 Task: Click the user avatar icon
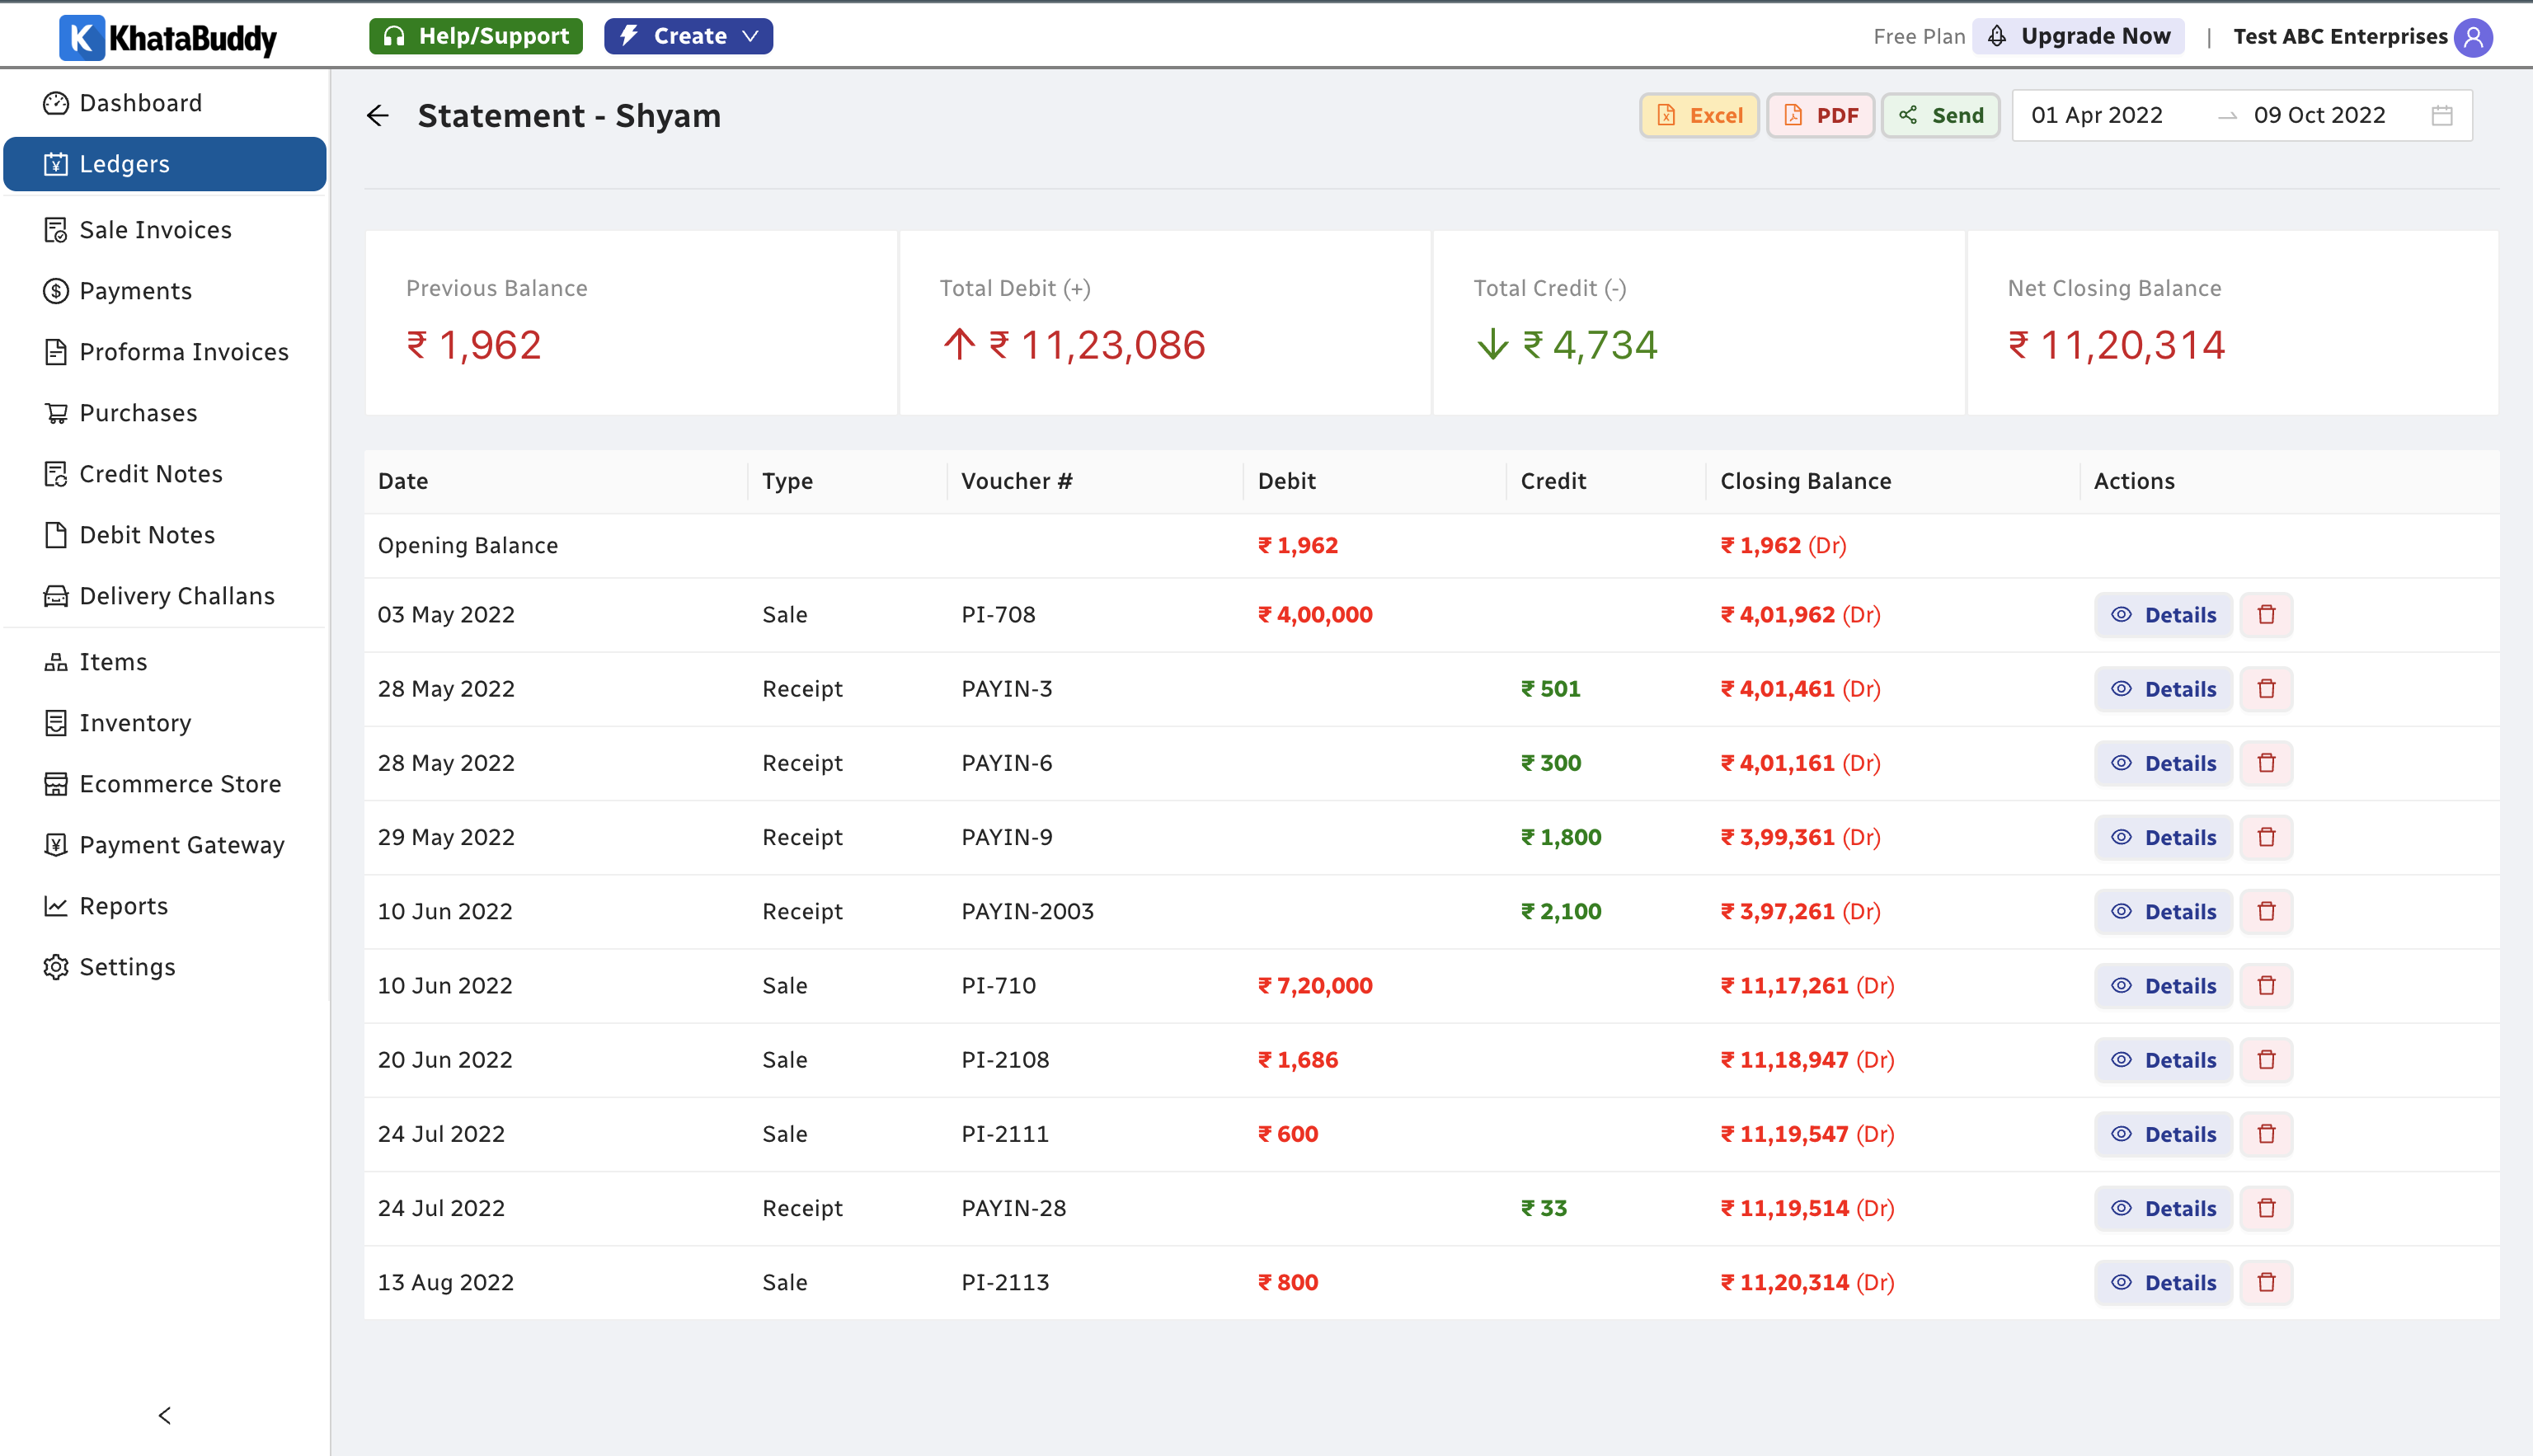click(2473, 37)
